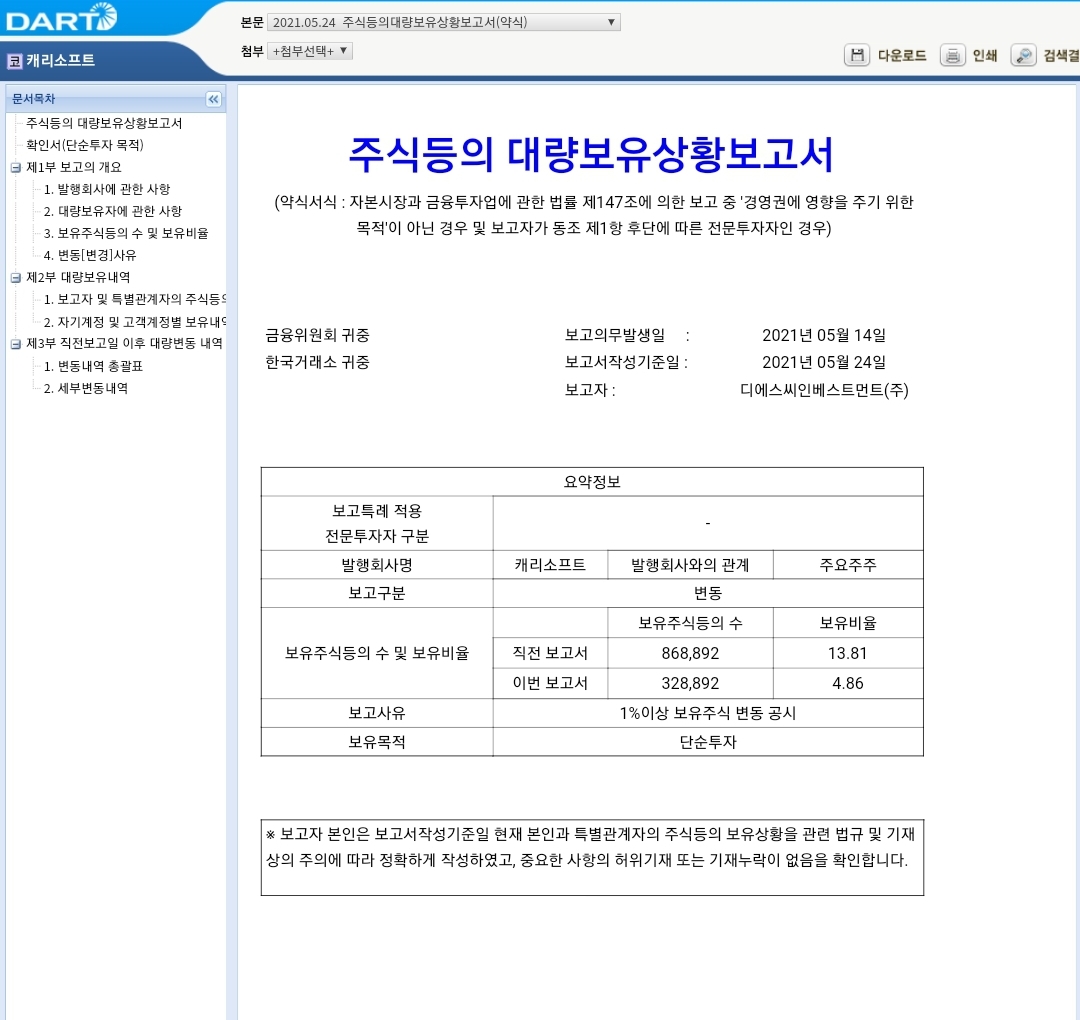The image size is (1080, 1020).
Task: Go to 1. 발행회사에 관한 사항
Action: coord(107,189)
